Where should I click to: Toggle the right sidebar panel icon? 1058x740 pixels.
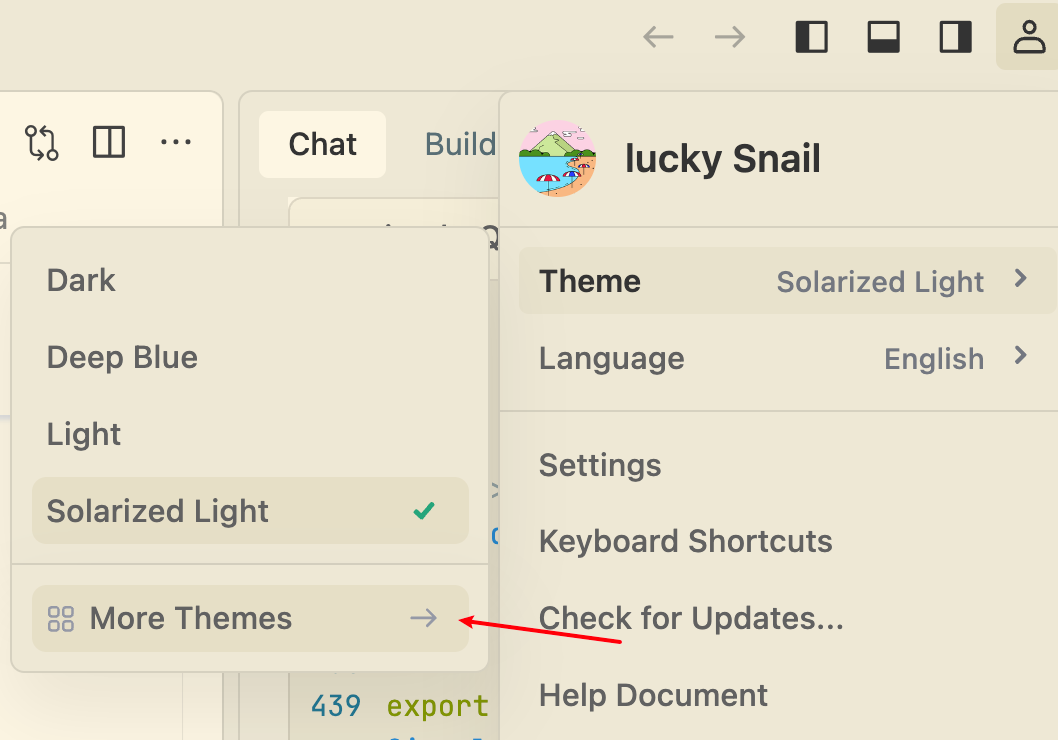pyautogui.click(x=956, y=37)
